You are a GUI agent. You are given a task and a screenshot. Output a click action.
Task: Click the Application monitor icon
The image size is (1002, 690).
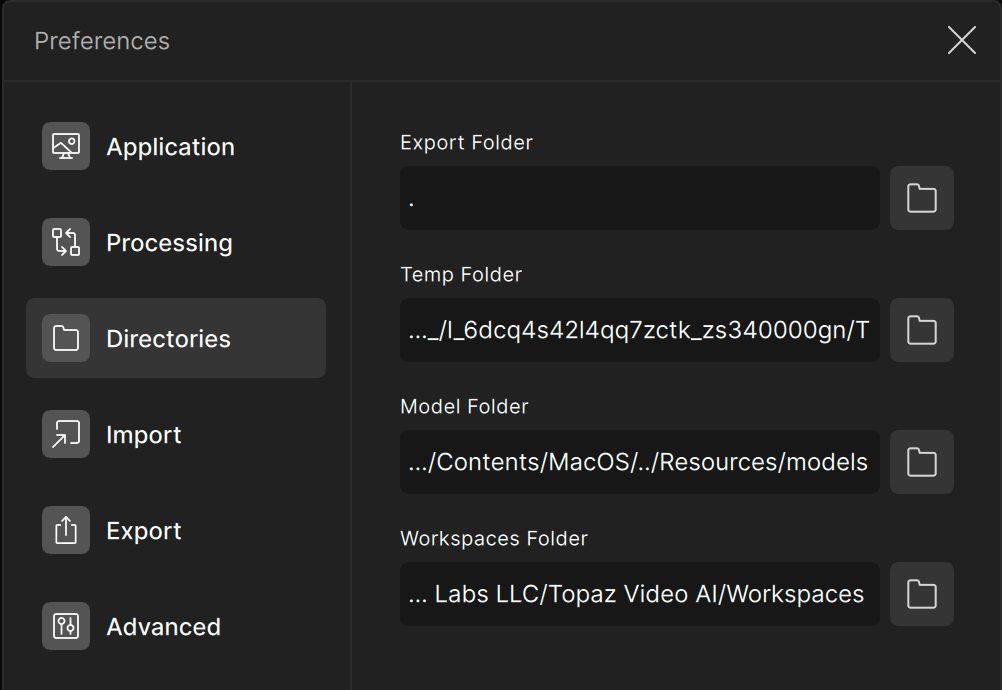tap(66, 146)
